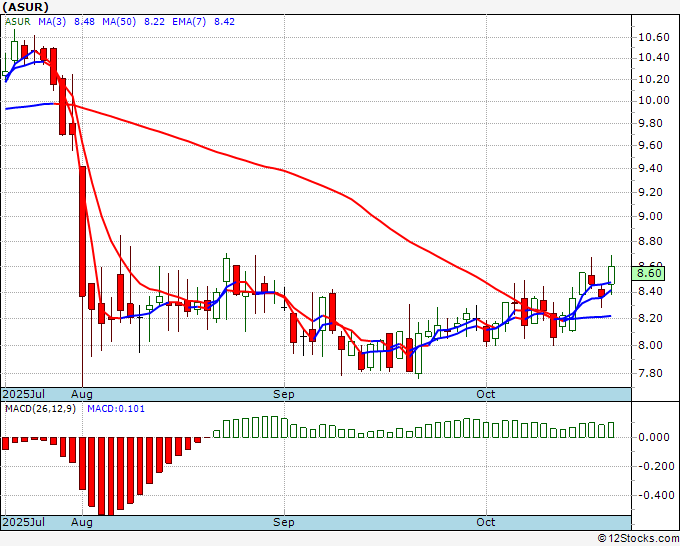Click the 10.60 price axis label

654,37
